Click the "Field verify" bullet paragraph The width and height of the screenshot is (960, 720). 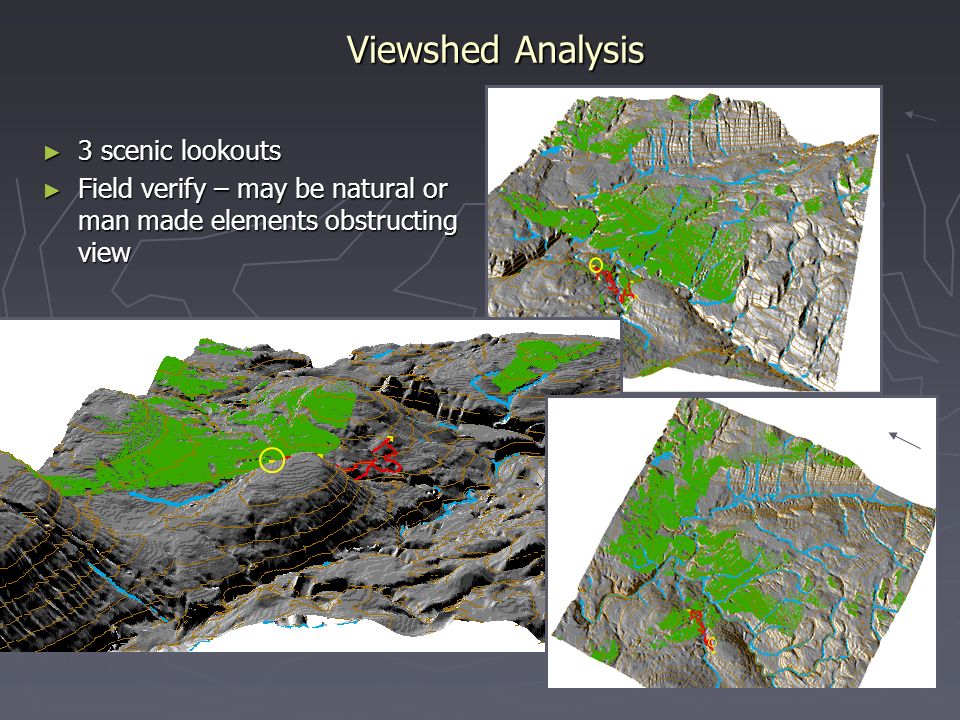[268, 220]
